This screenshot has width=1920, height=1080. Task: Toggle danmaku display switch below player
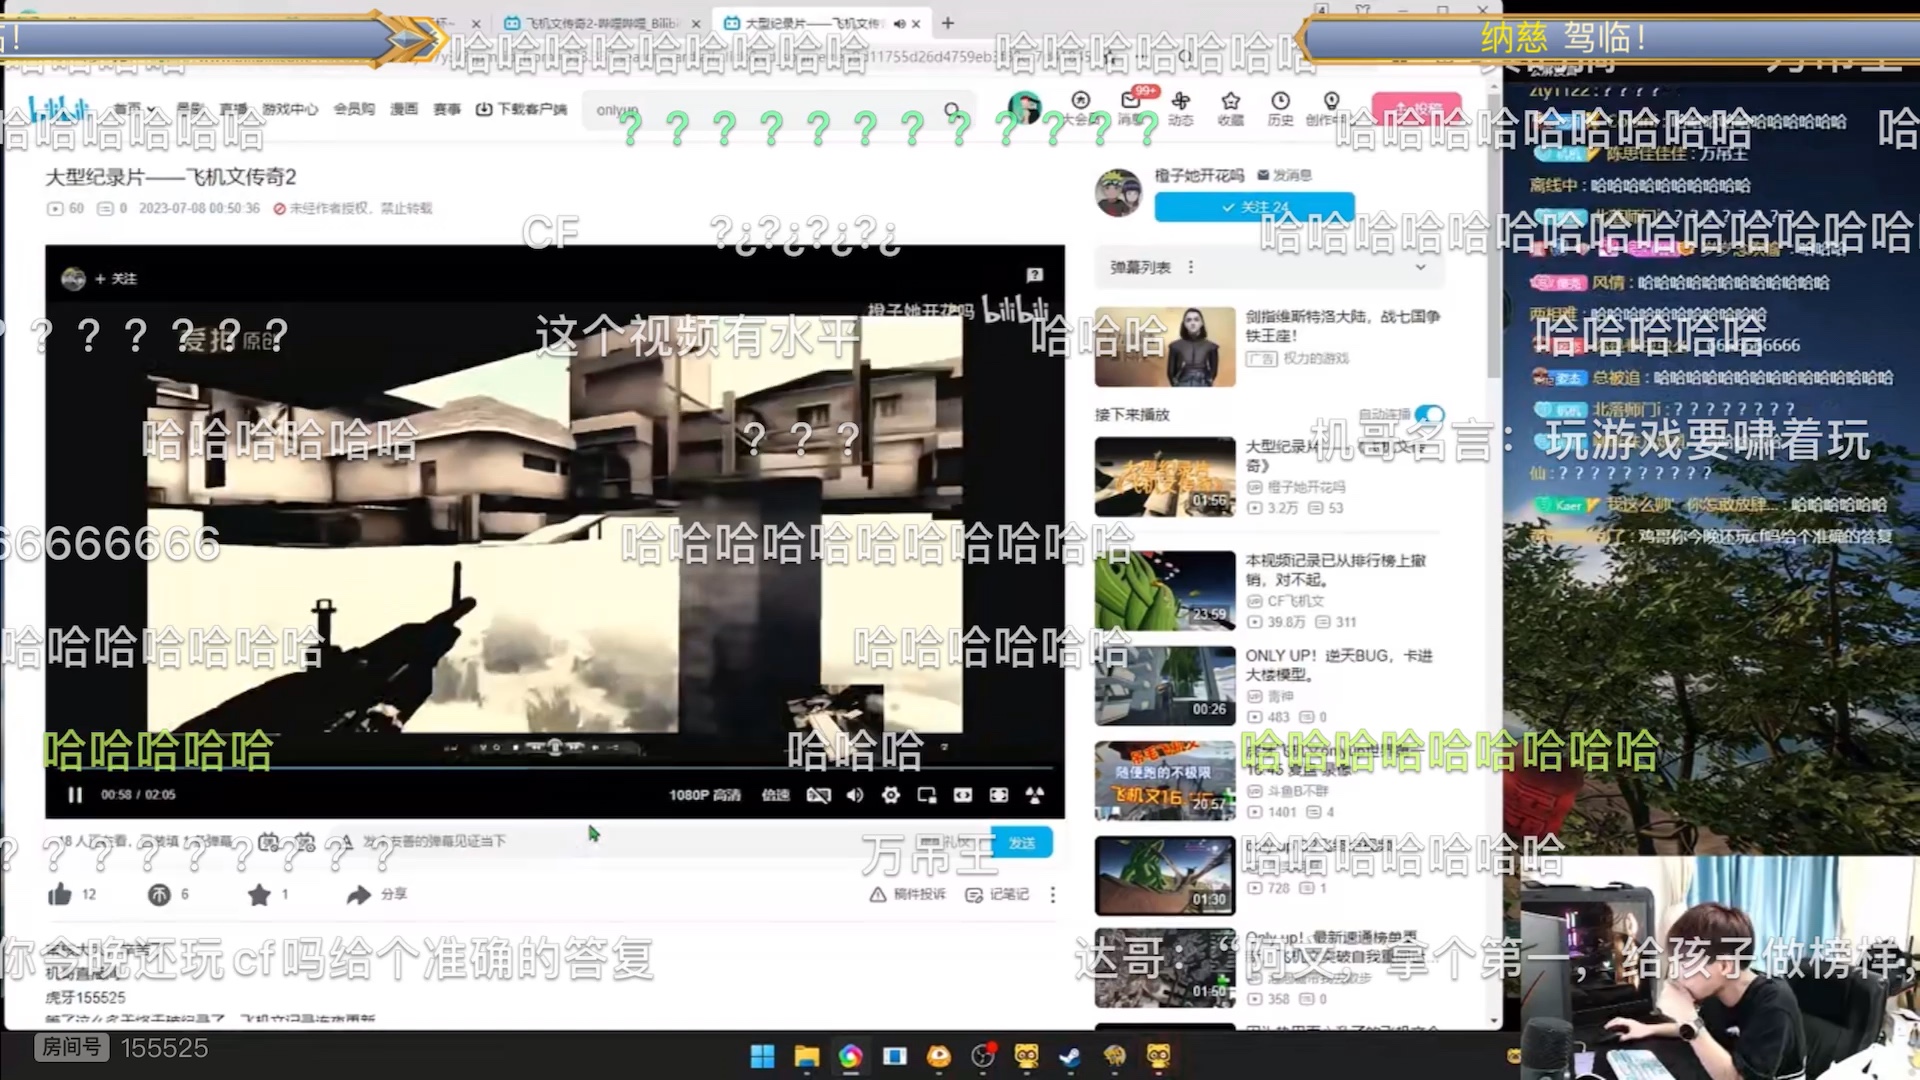click(x=269, y=842)
